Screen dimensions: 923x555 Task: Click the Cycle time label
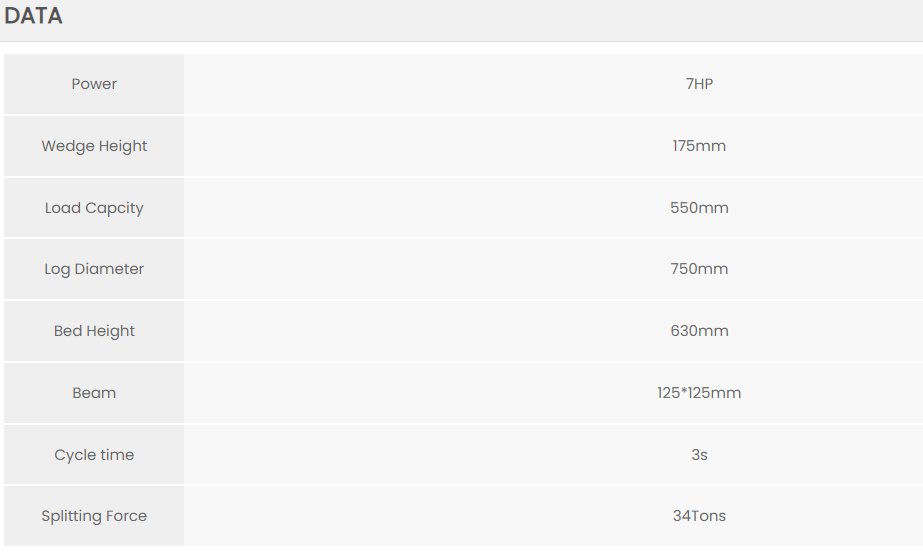[94, 455]
